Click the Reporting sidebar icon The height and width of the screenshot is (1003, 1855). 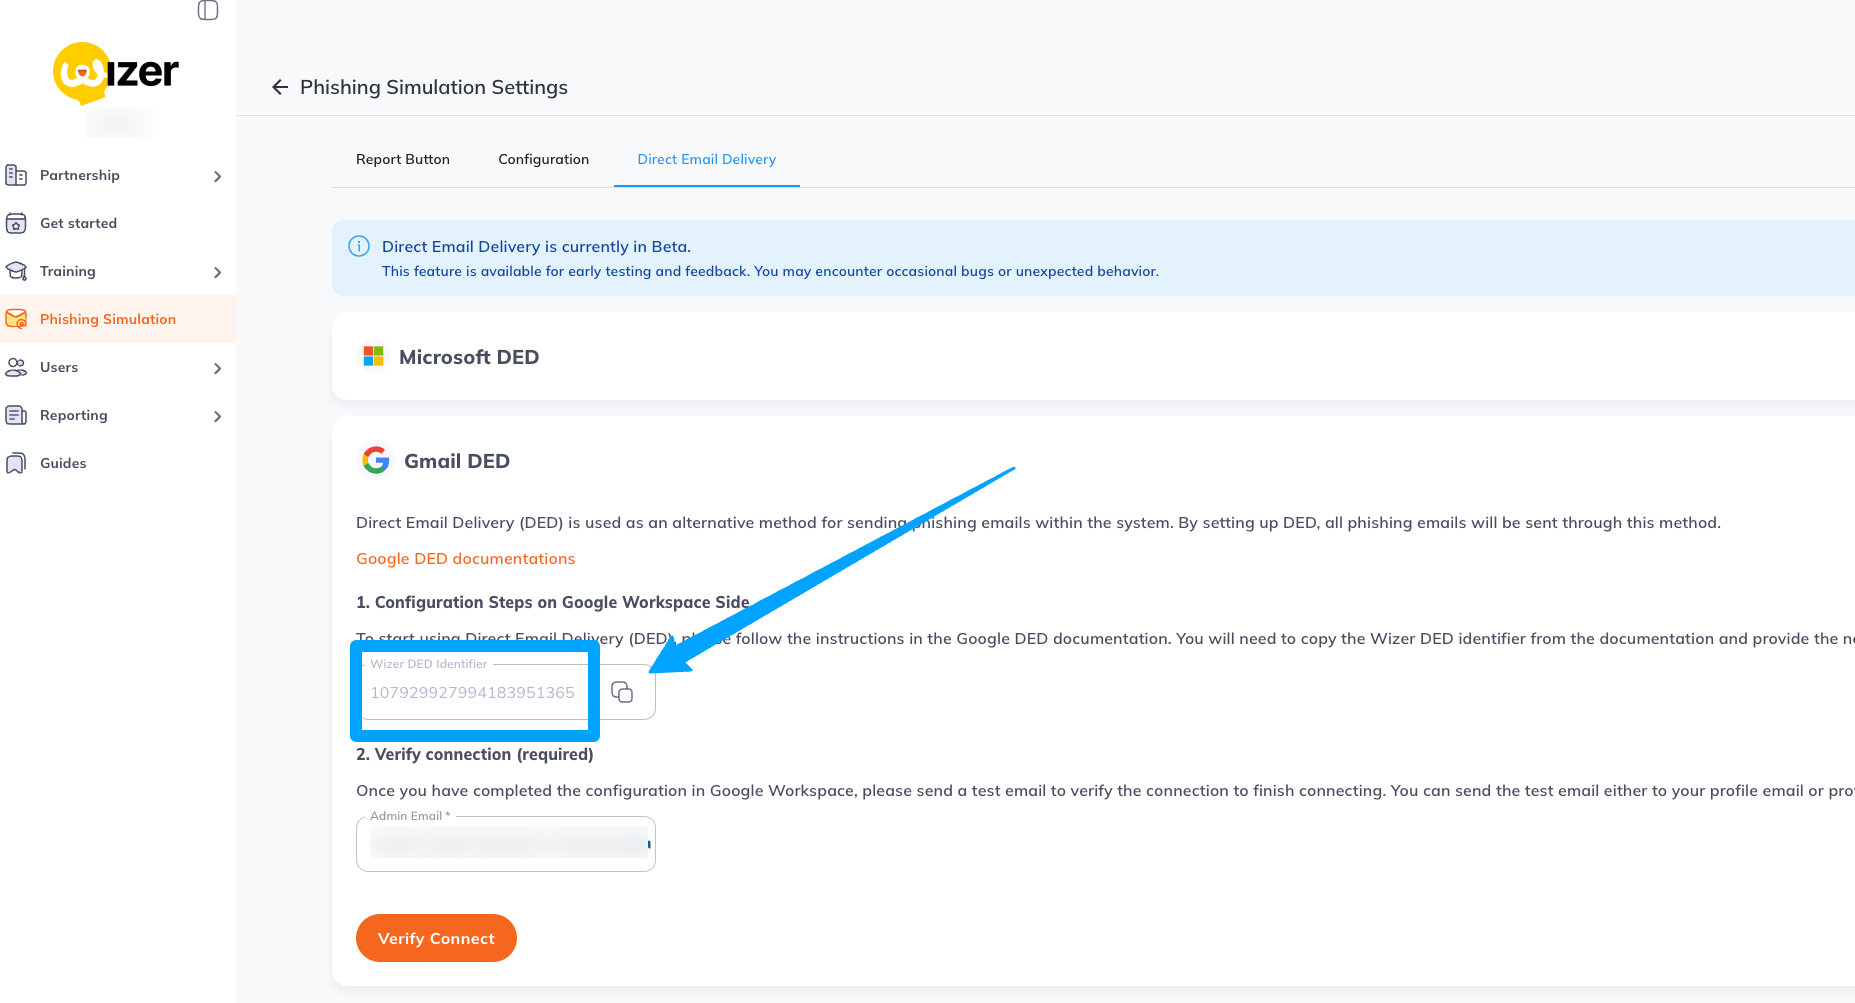coord(16,415)
